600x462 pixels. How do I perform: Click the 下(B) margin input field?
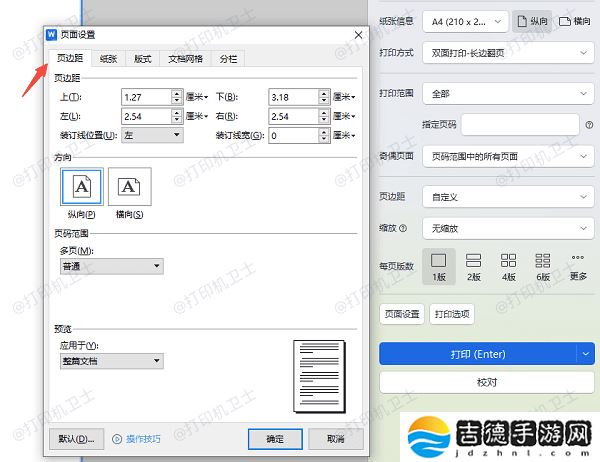coord(293,97)
